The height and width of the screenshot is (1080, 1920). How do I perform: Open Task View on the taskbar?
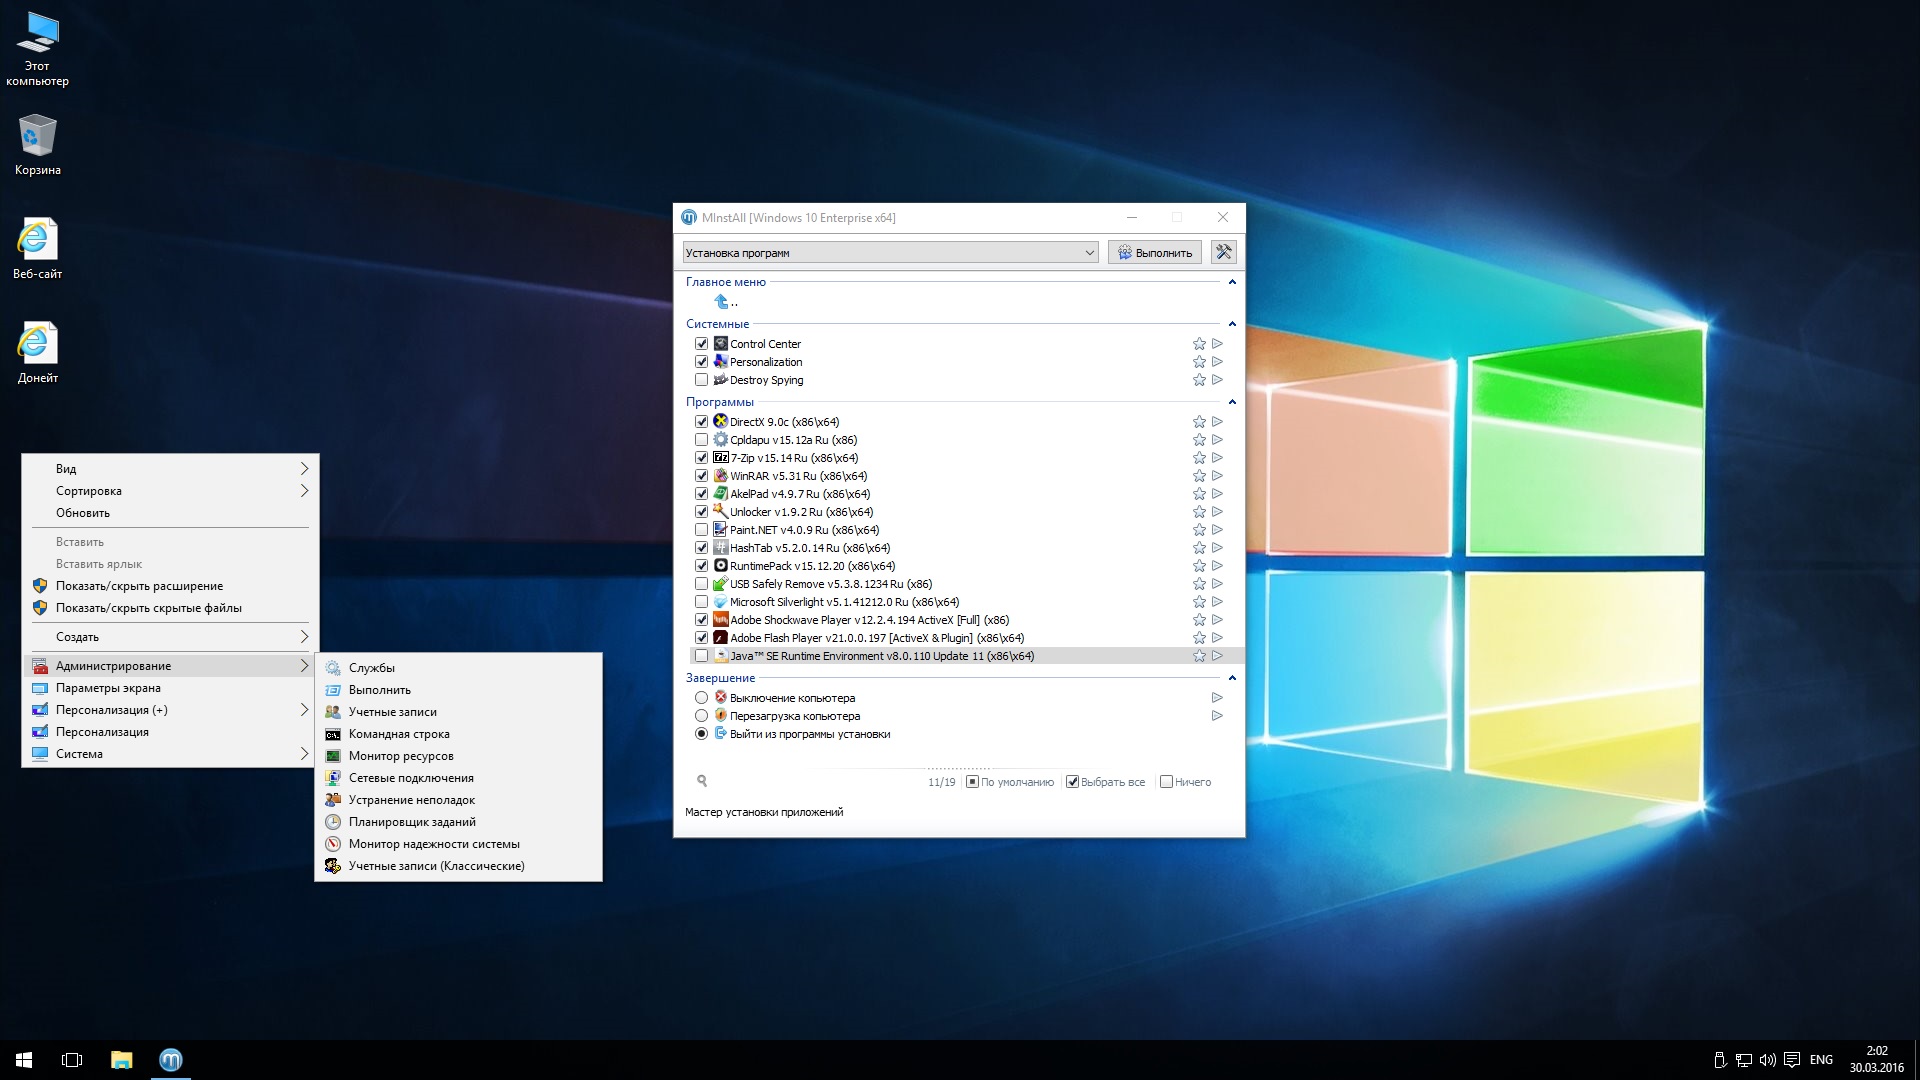point(72,1060)
